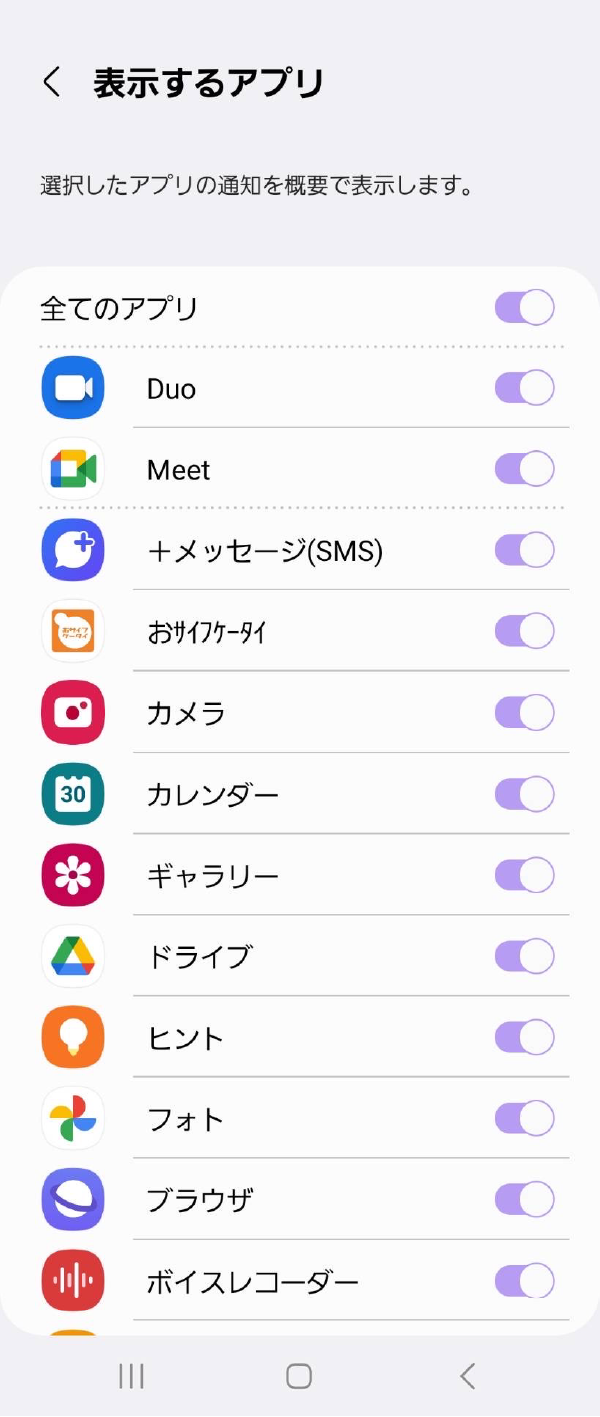
Task: Toggle the 全てのアプリ switch off
Action: pyautogui.click(x=525, y=307)
